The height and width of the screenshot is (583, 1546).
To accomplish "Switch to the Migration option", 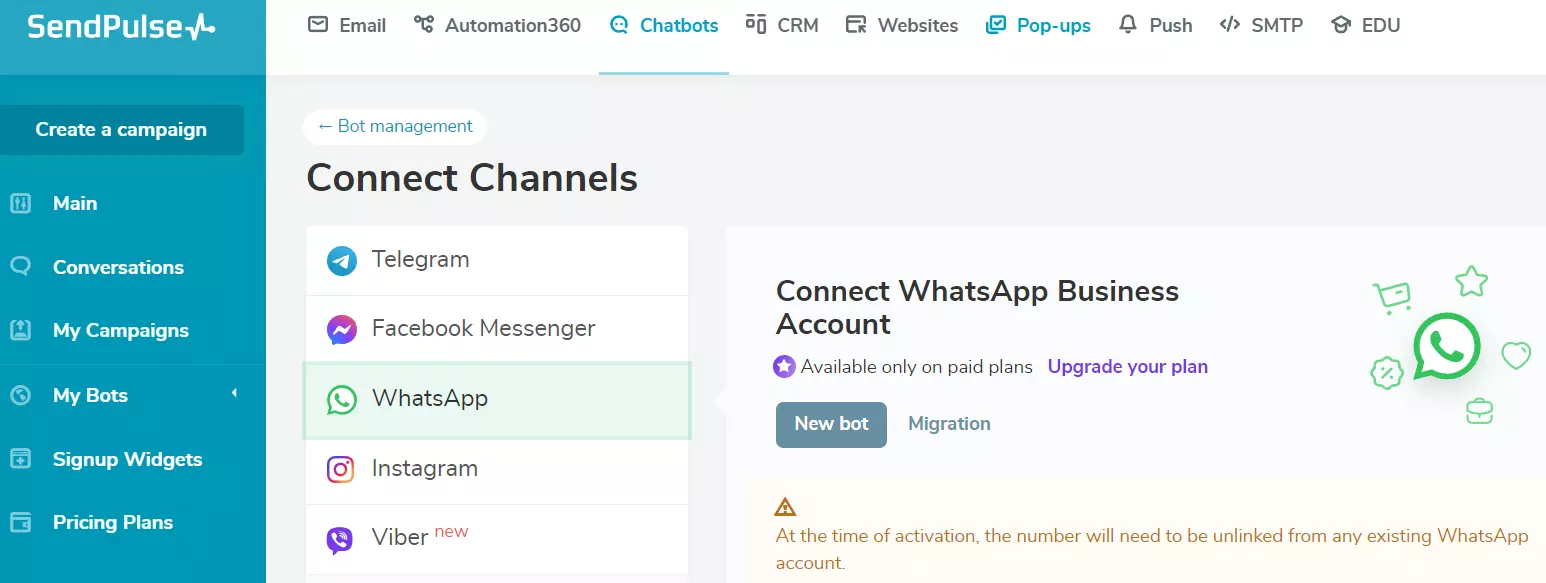I will tap(949, 424).
